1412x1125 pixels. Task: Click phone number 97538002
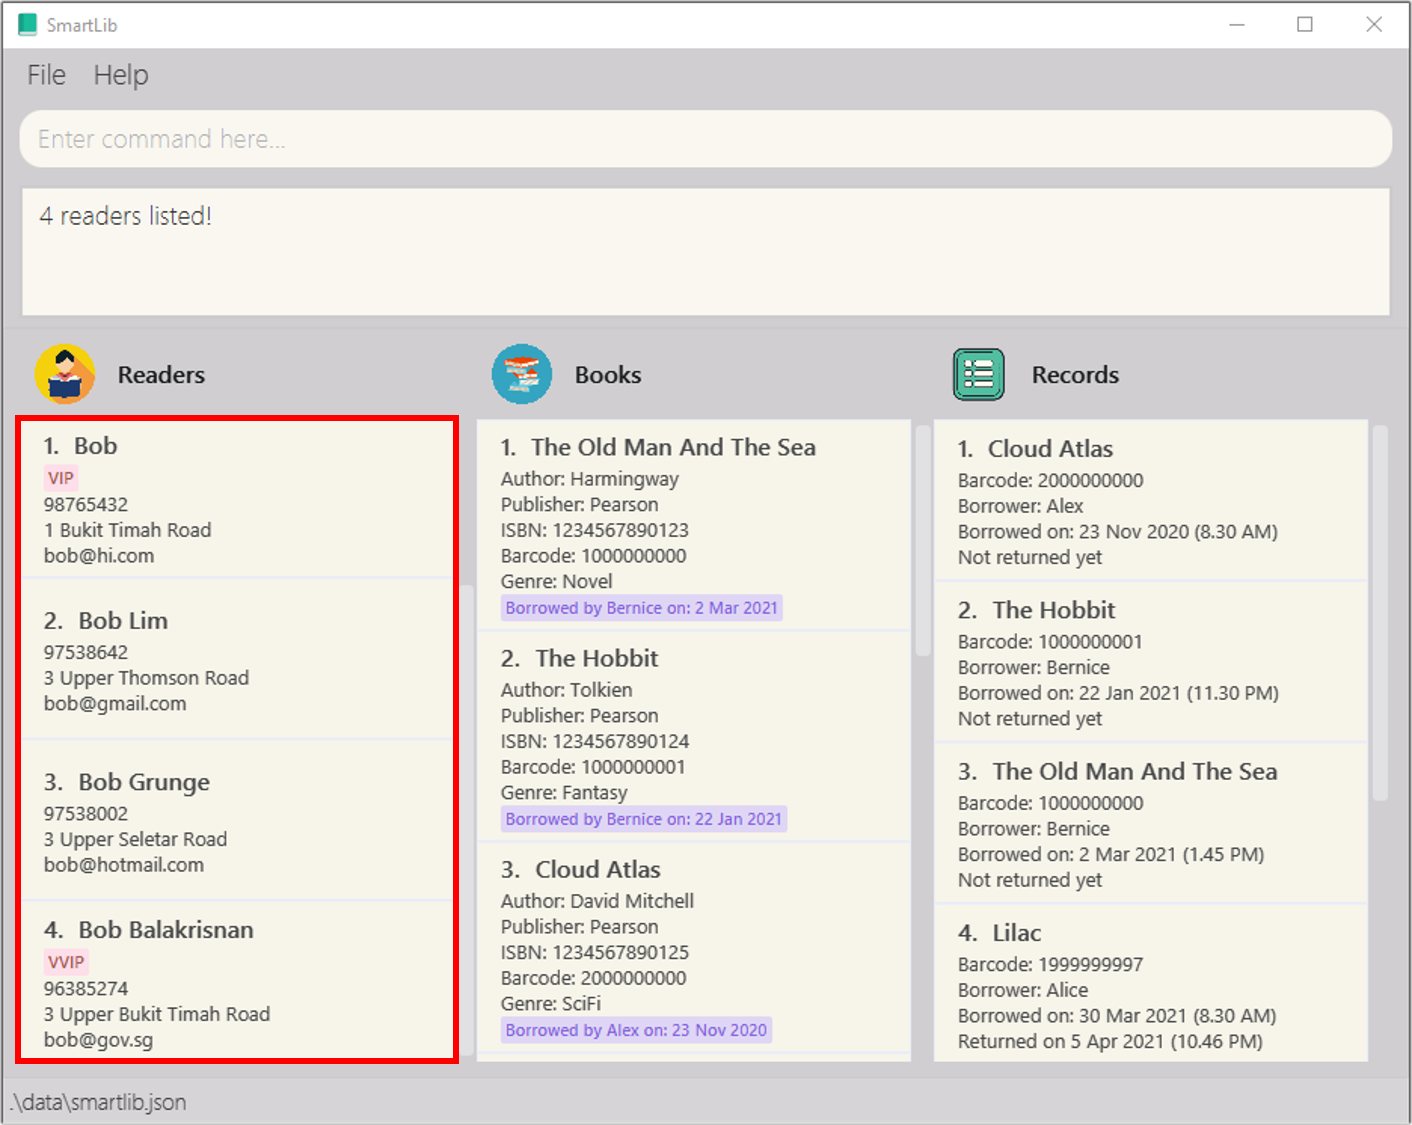(x=86, y=814)
